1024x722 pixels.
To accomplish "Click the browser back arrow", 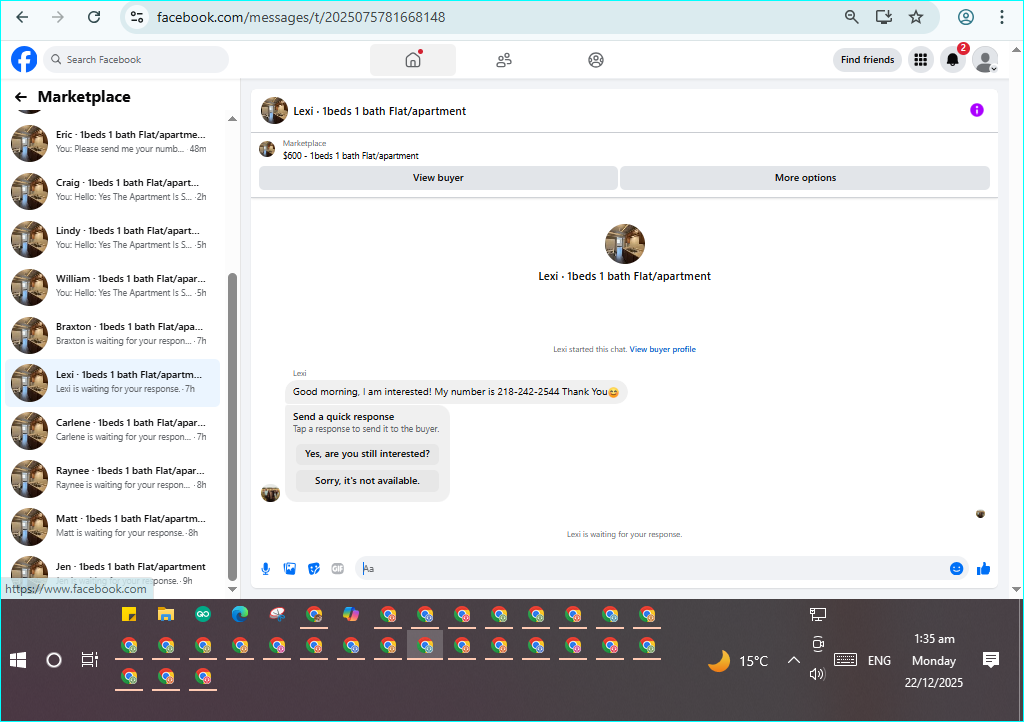I will click(22, 17).
